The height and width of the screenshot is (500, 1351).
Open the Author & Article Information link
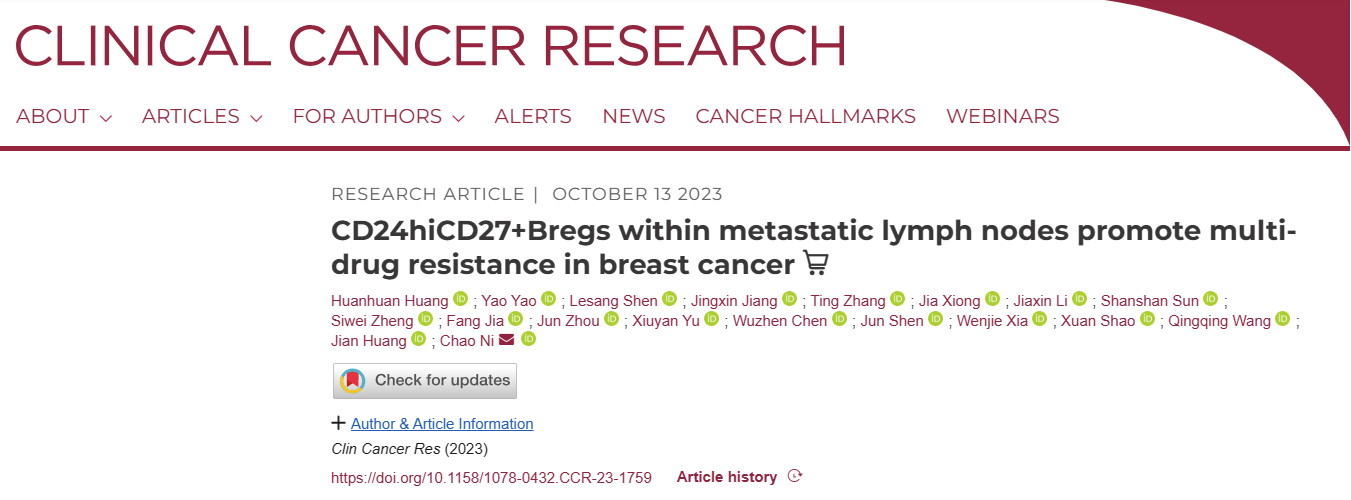(x=442, y=424)
